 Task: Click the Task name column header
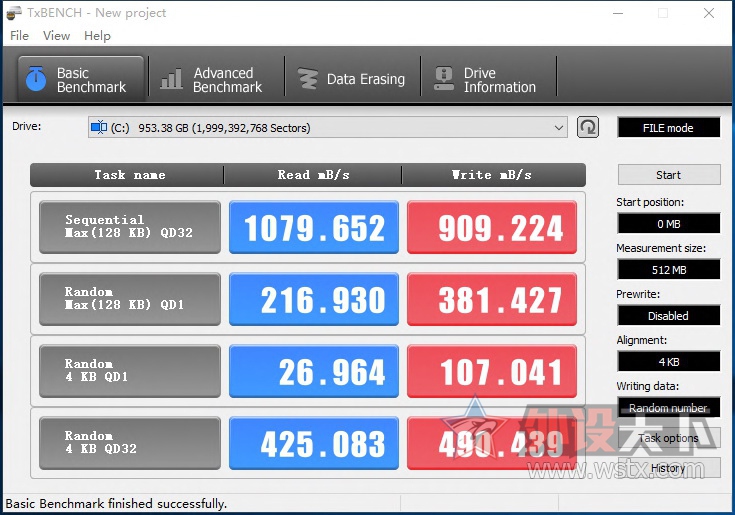(x=127, y=175)
